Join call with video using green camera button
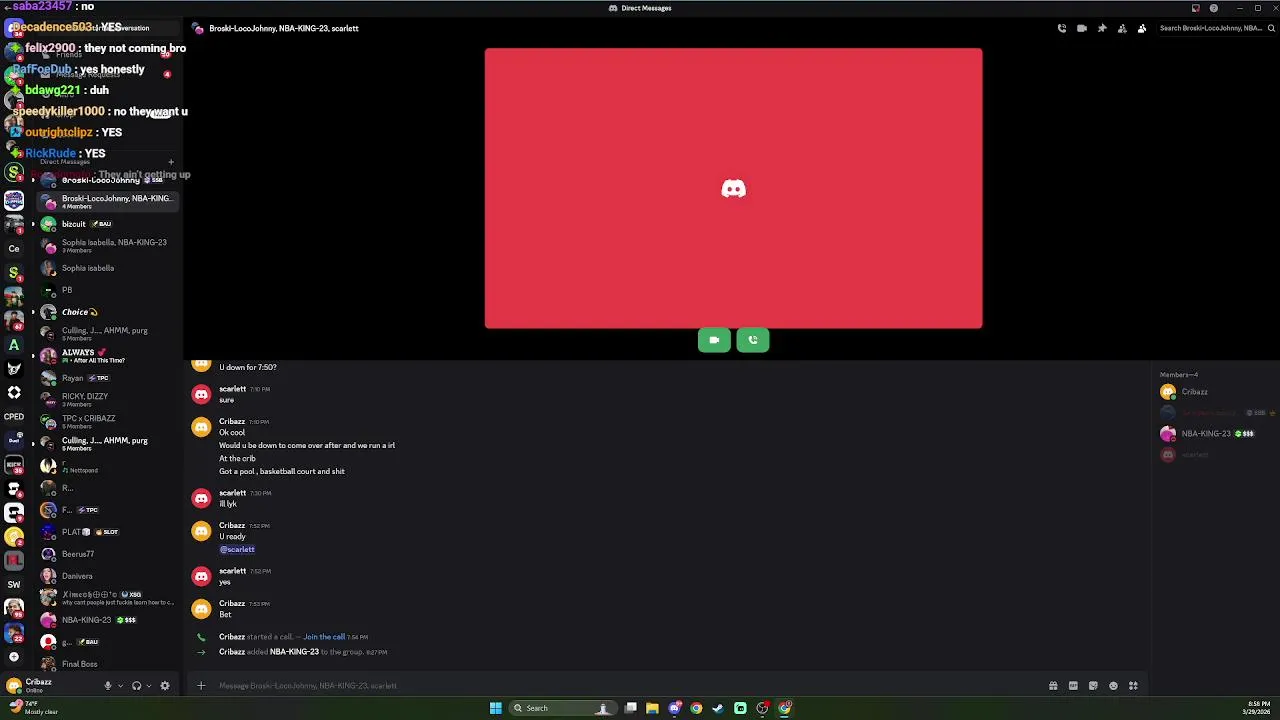This screenshot has width=1280, height=720. 714,340
